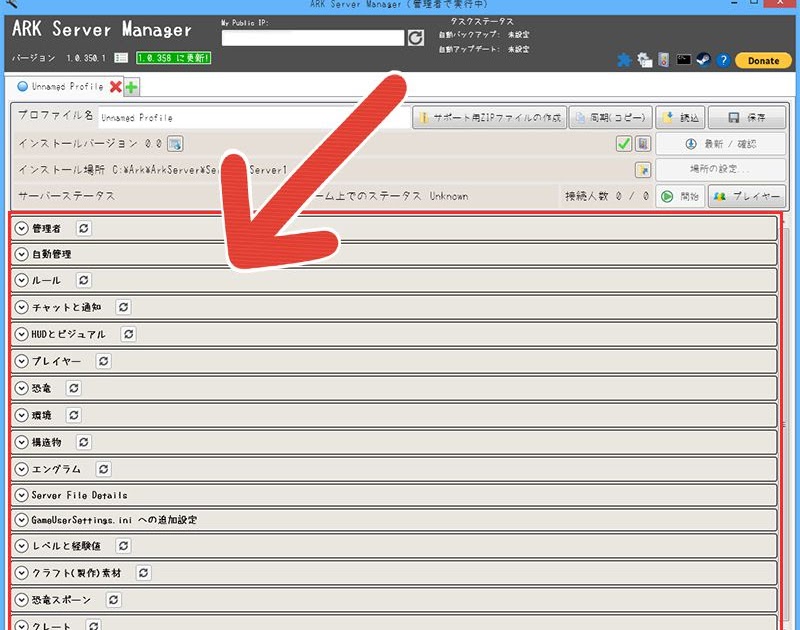Open the blue help question mark
Image resolution: width=800 pixels, height=630 pixels.
click(x=723, y=60)
